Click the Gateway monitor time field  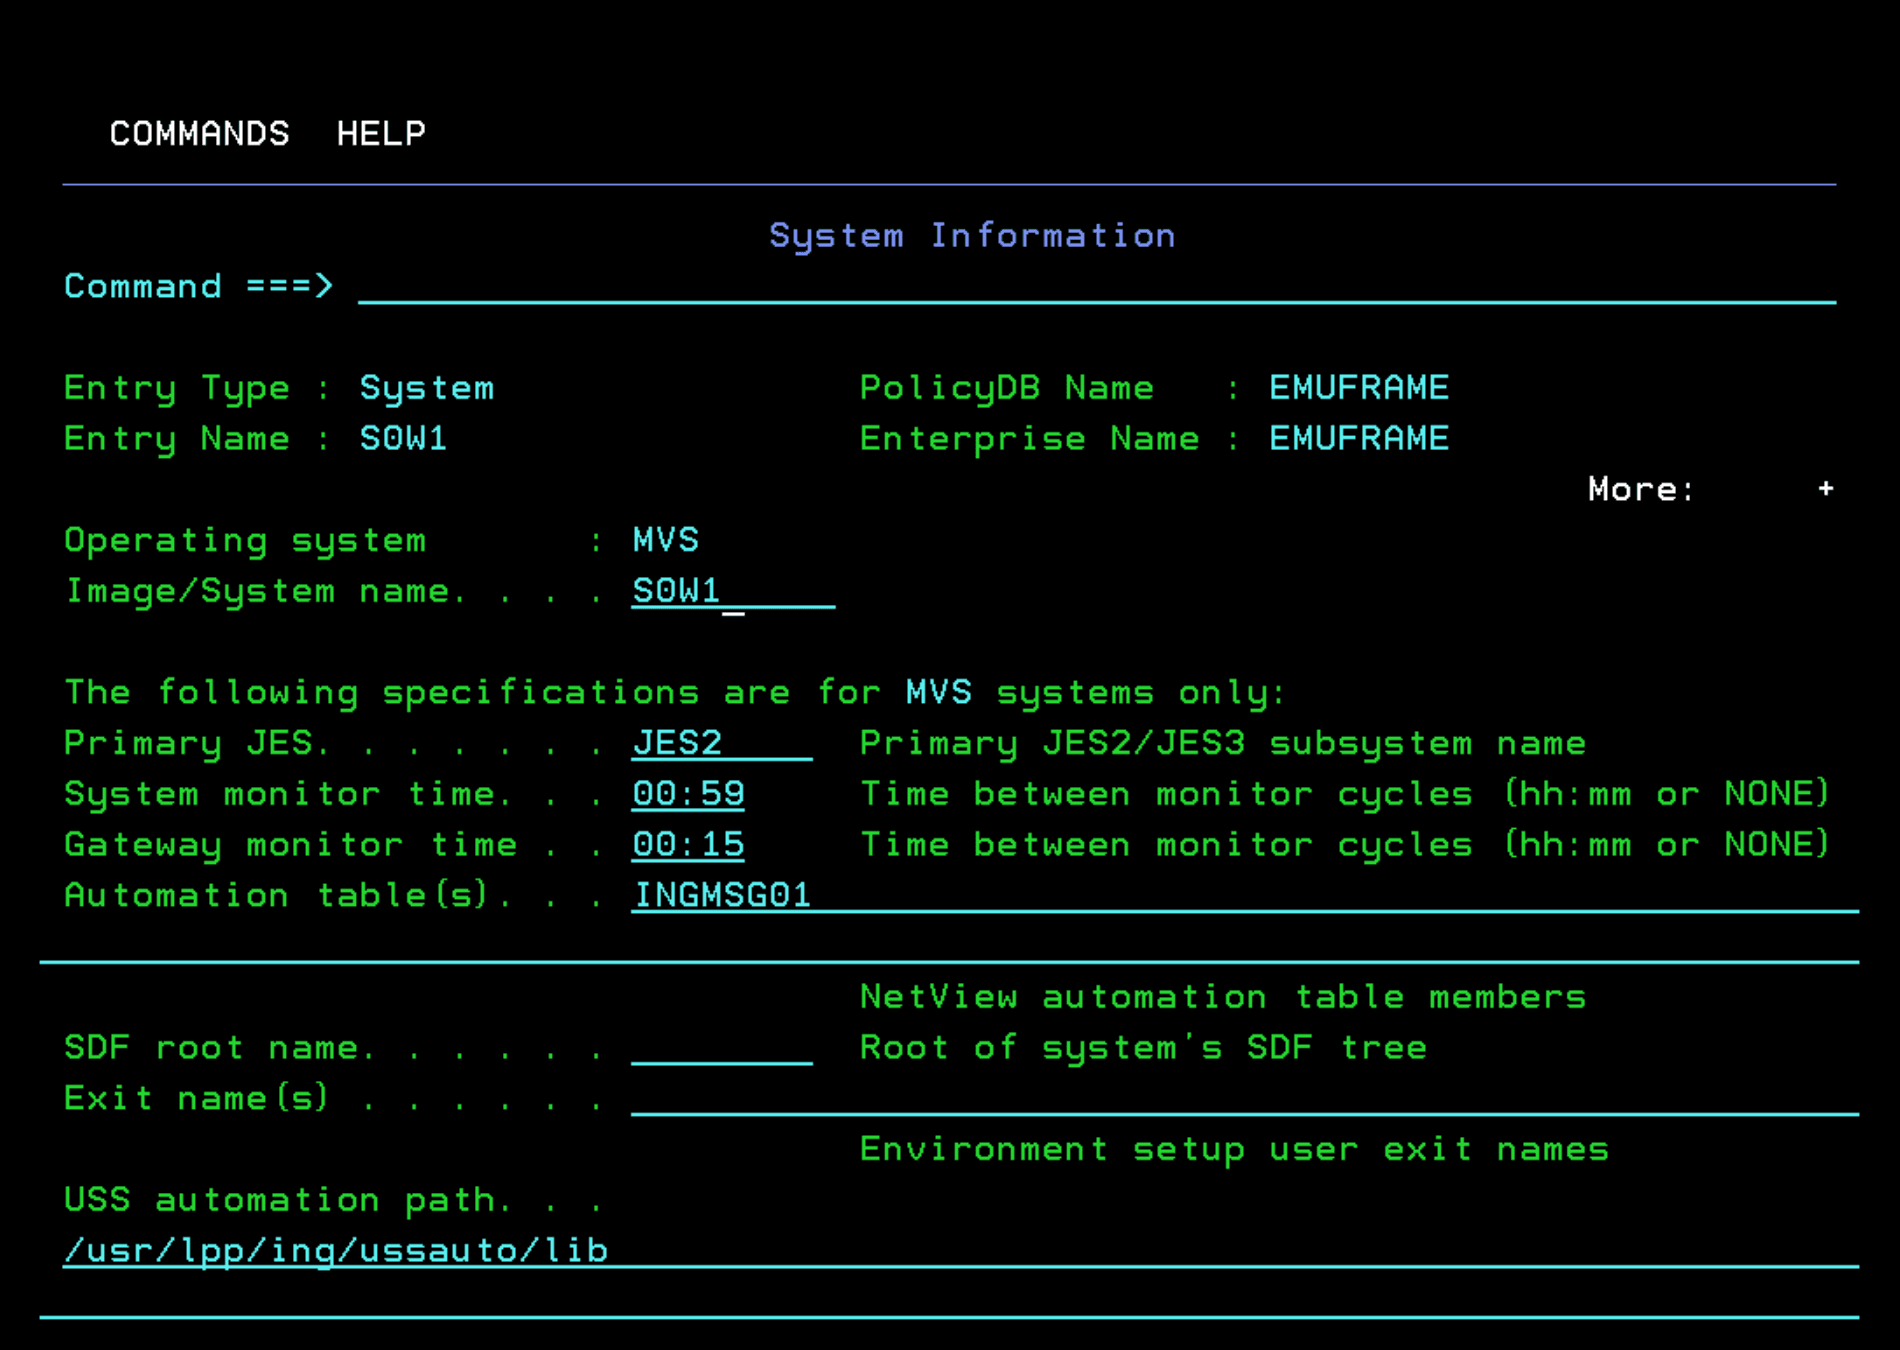point(687,844)
